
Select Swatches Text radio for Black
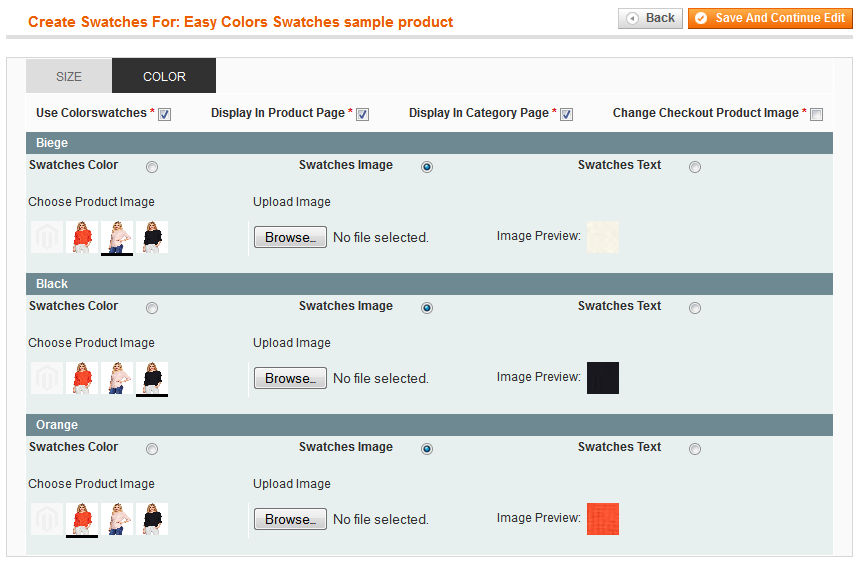(695, 308)
